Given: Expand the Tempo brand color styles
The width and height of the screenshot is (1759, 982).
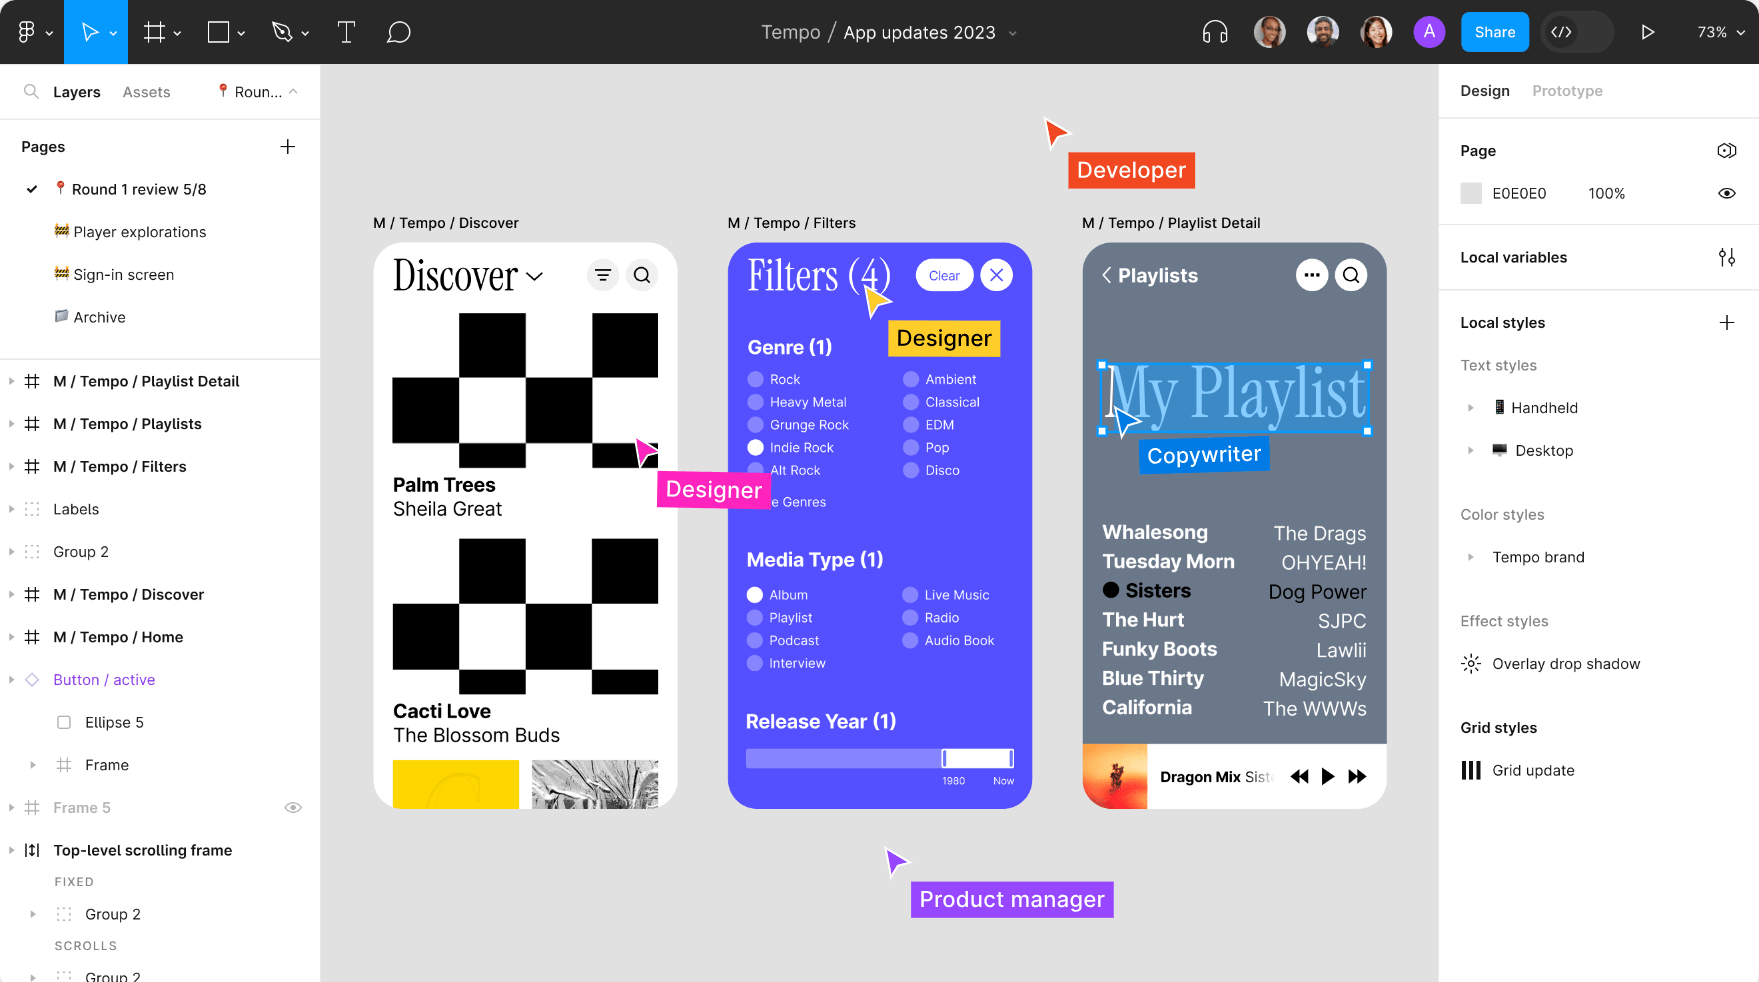Looking at the screenshot, I should [1470, 557].
